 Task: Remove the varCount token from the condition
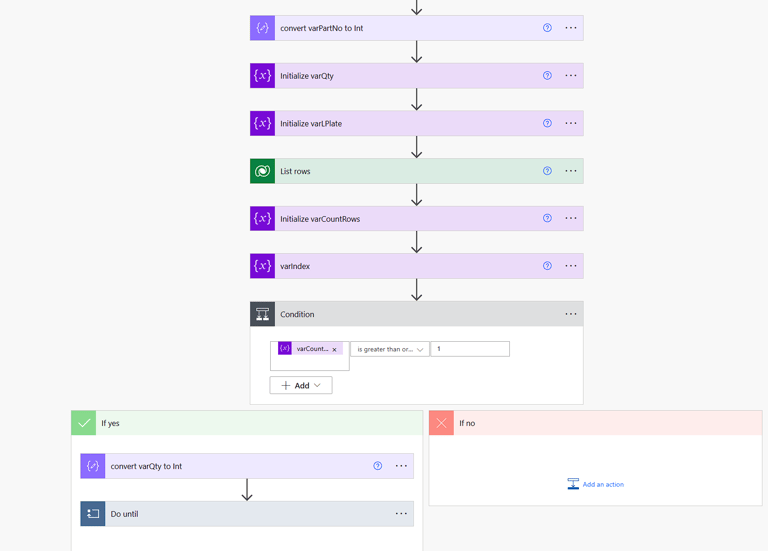coord(335,350)
